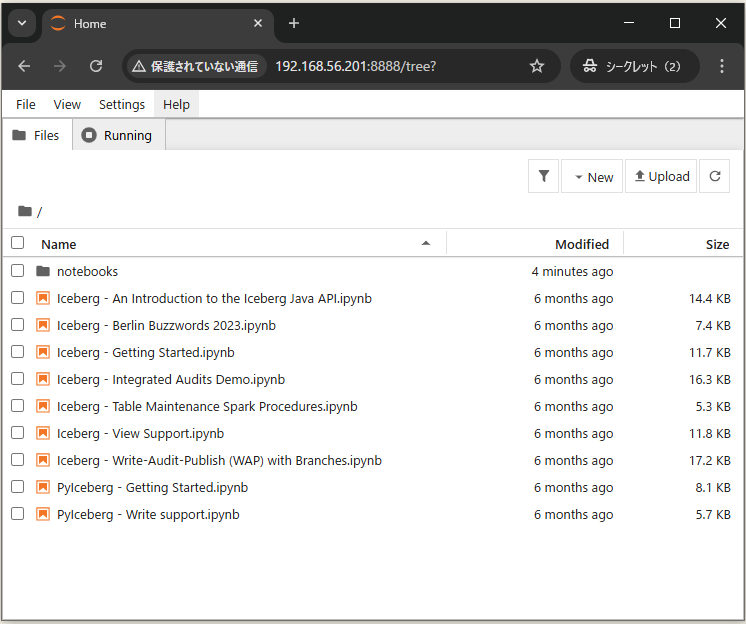Click notebook icon for Table Maintenance Spark Procedures
This screenshot has width=746, height=624.
[43, 406]
